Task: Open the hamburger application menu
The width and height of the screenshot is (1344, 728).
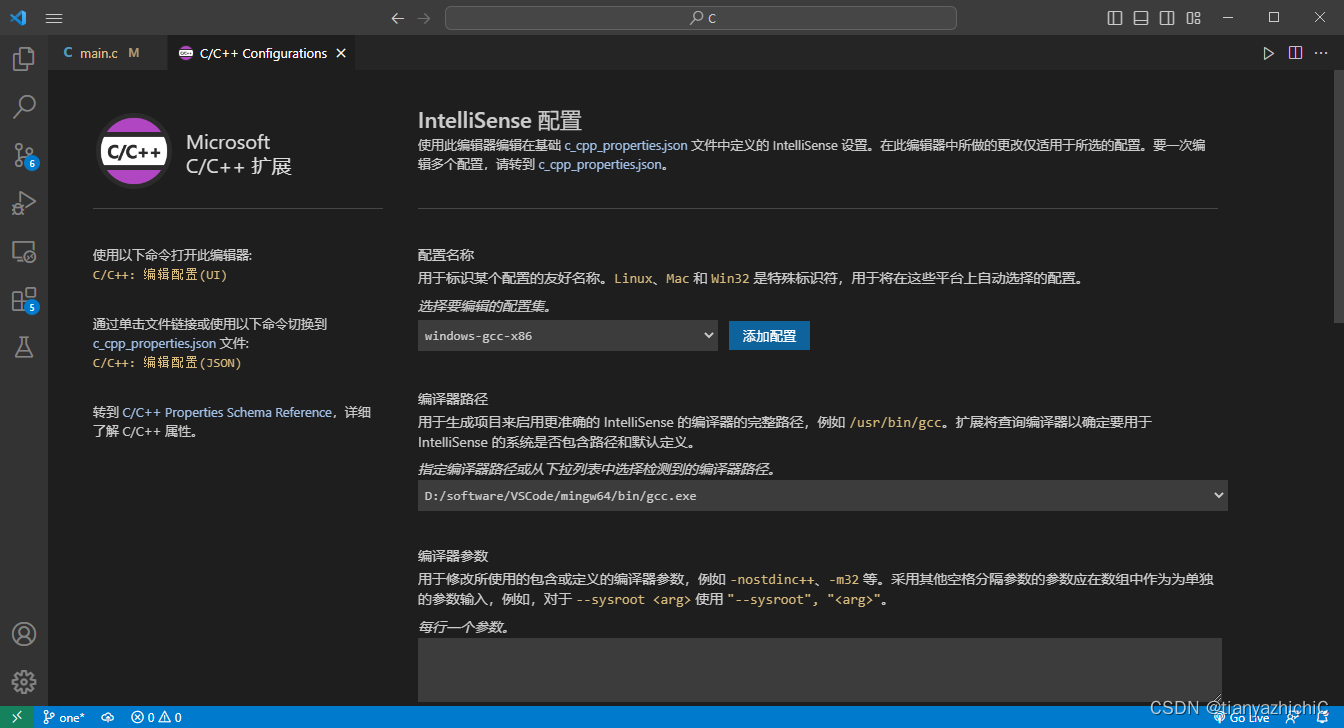Action: coord(54,18)
